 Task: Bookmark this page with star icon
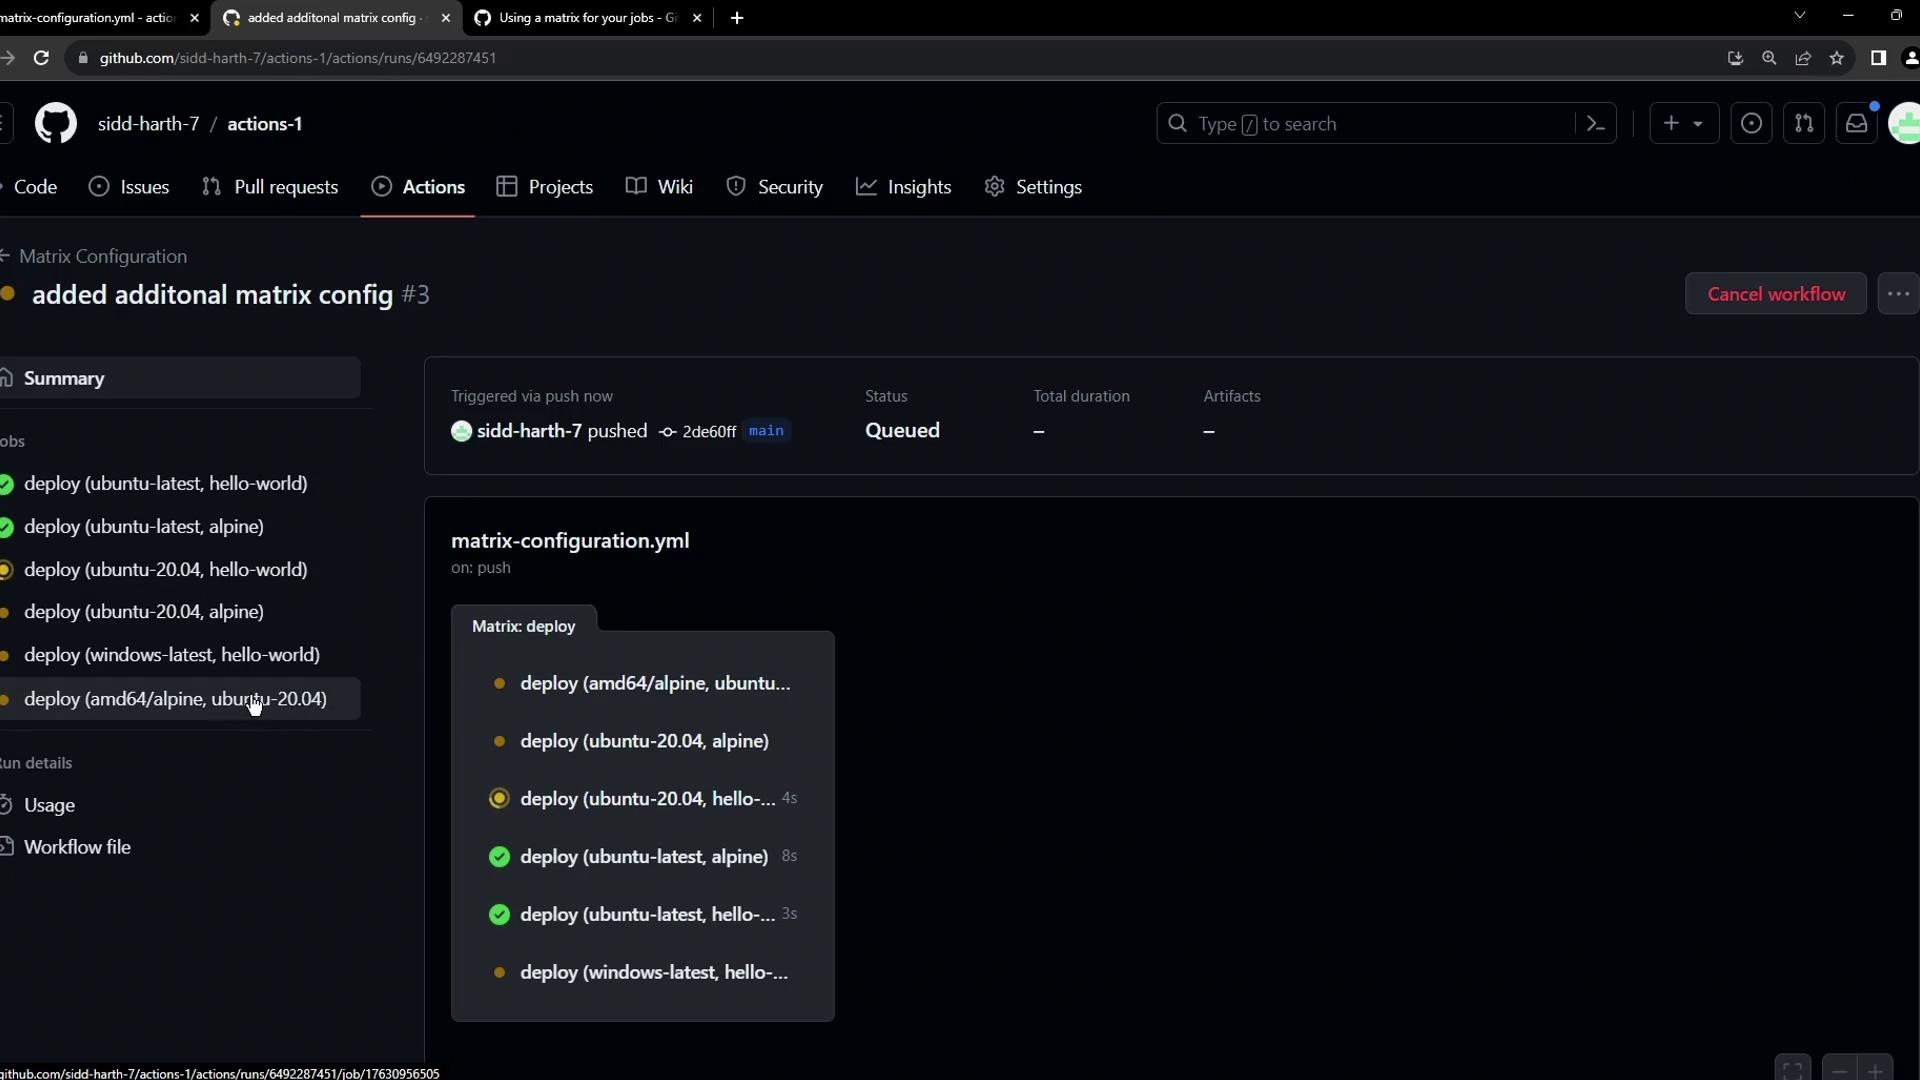click(x=1837, y=58)
